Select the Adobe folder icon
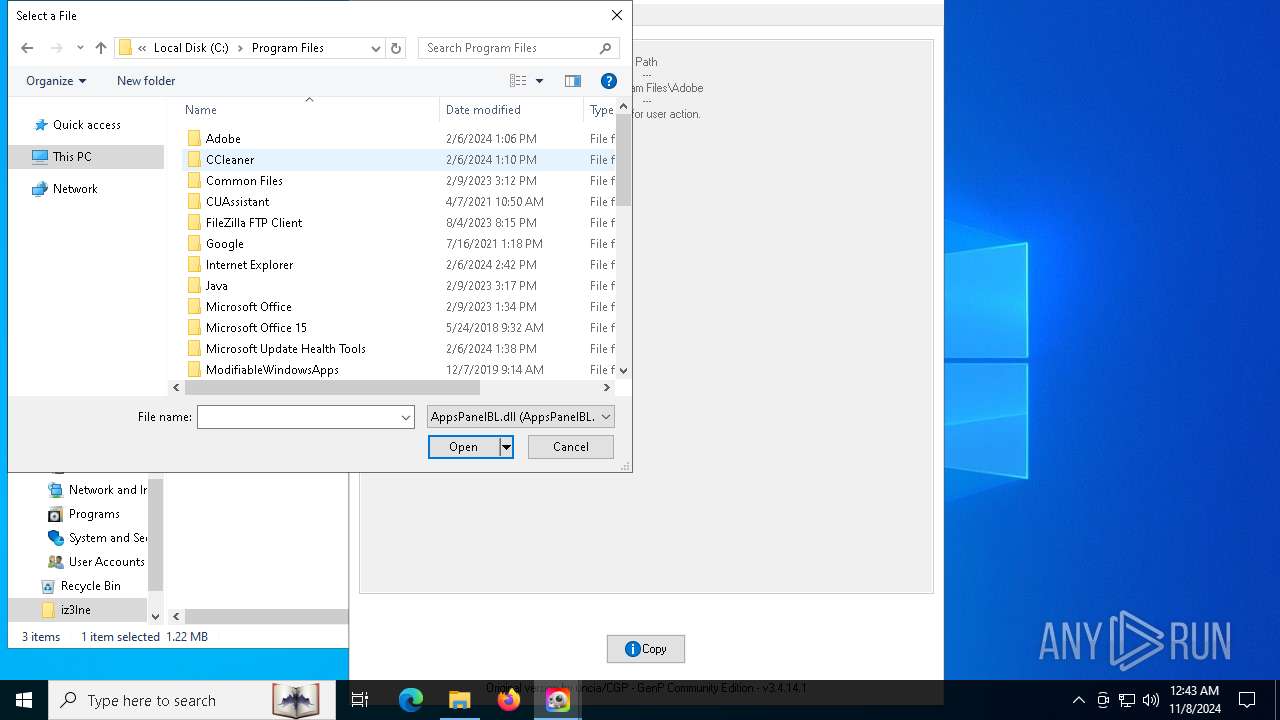The width and height of the screenshot is (1280, 720). (195, 138)
